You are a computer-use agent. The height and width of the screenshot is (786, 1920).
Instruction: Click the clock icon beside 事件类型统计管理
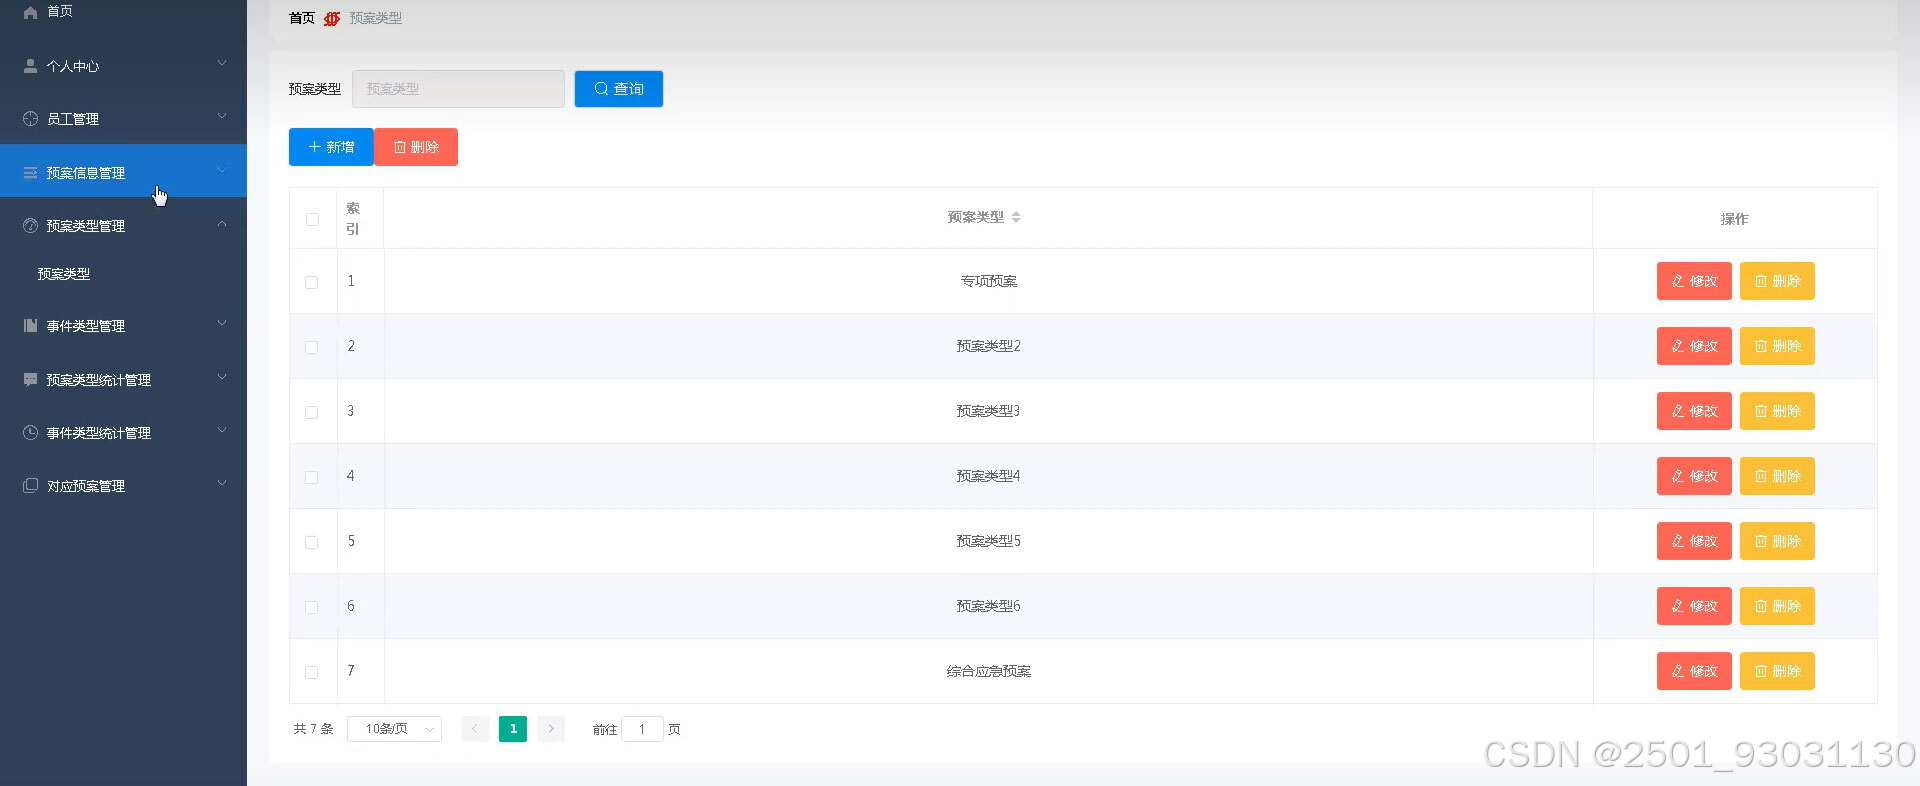coord(30,433)
